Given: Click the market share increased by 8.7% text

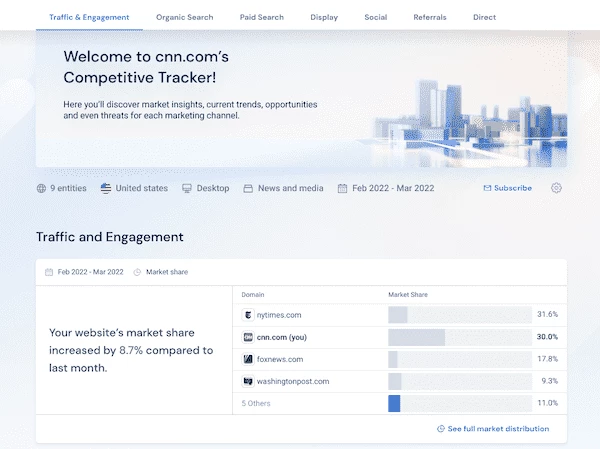Looking at the screenshot, I should pyautogui.click(x=131, y=350).
